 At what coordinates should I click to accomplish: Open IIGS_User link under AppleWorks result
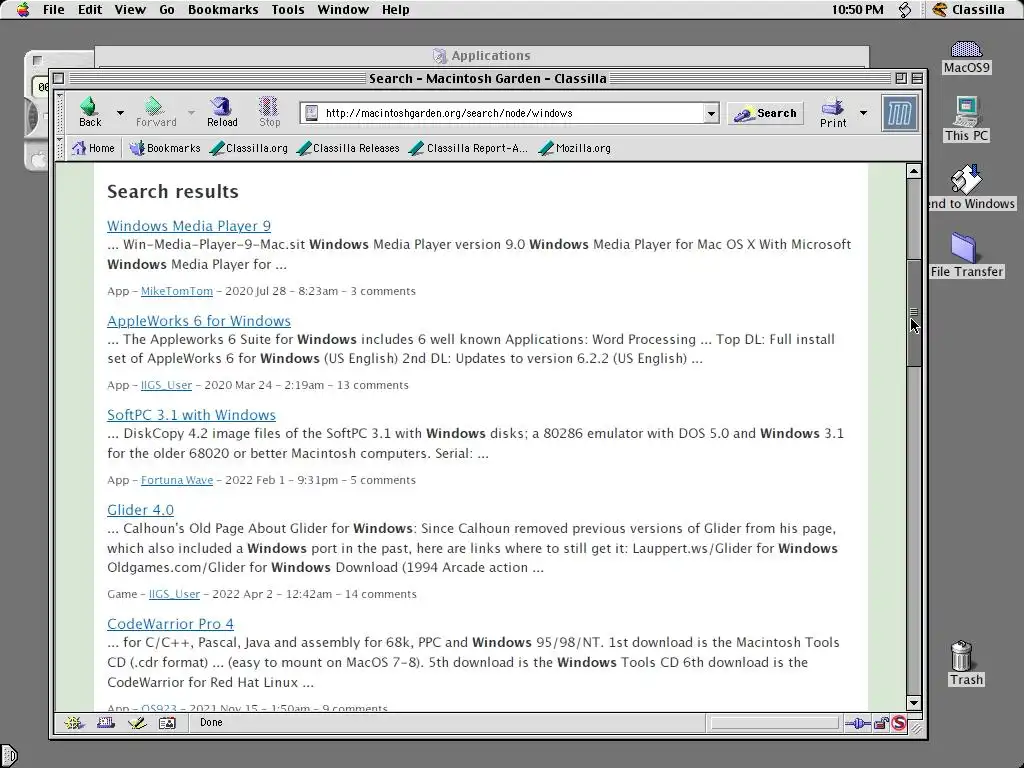(x=167, y=385)
